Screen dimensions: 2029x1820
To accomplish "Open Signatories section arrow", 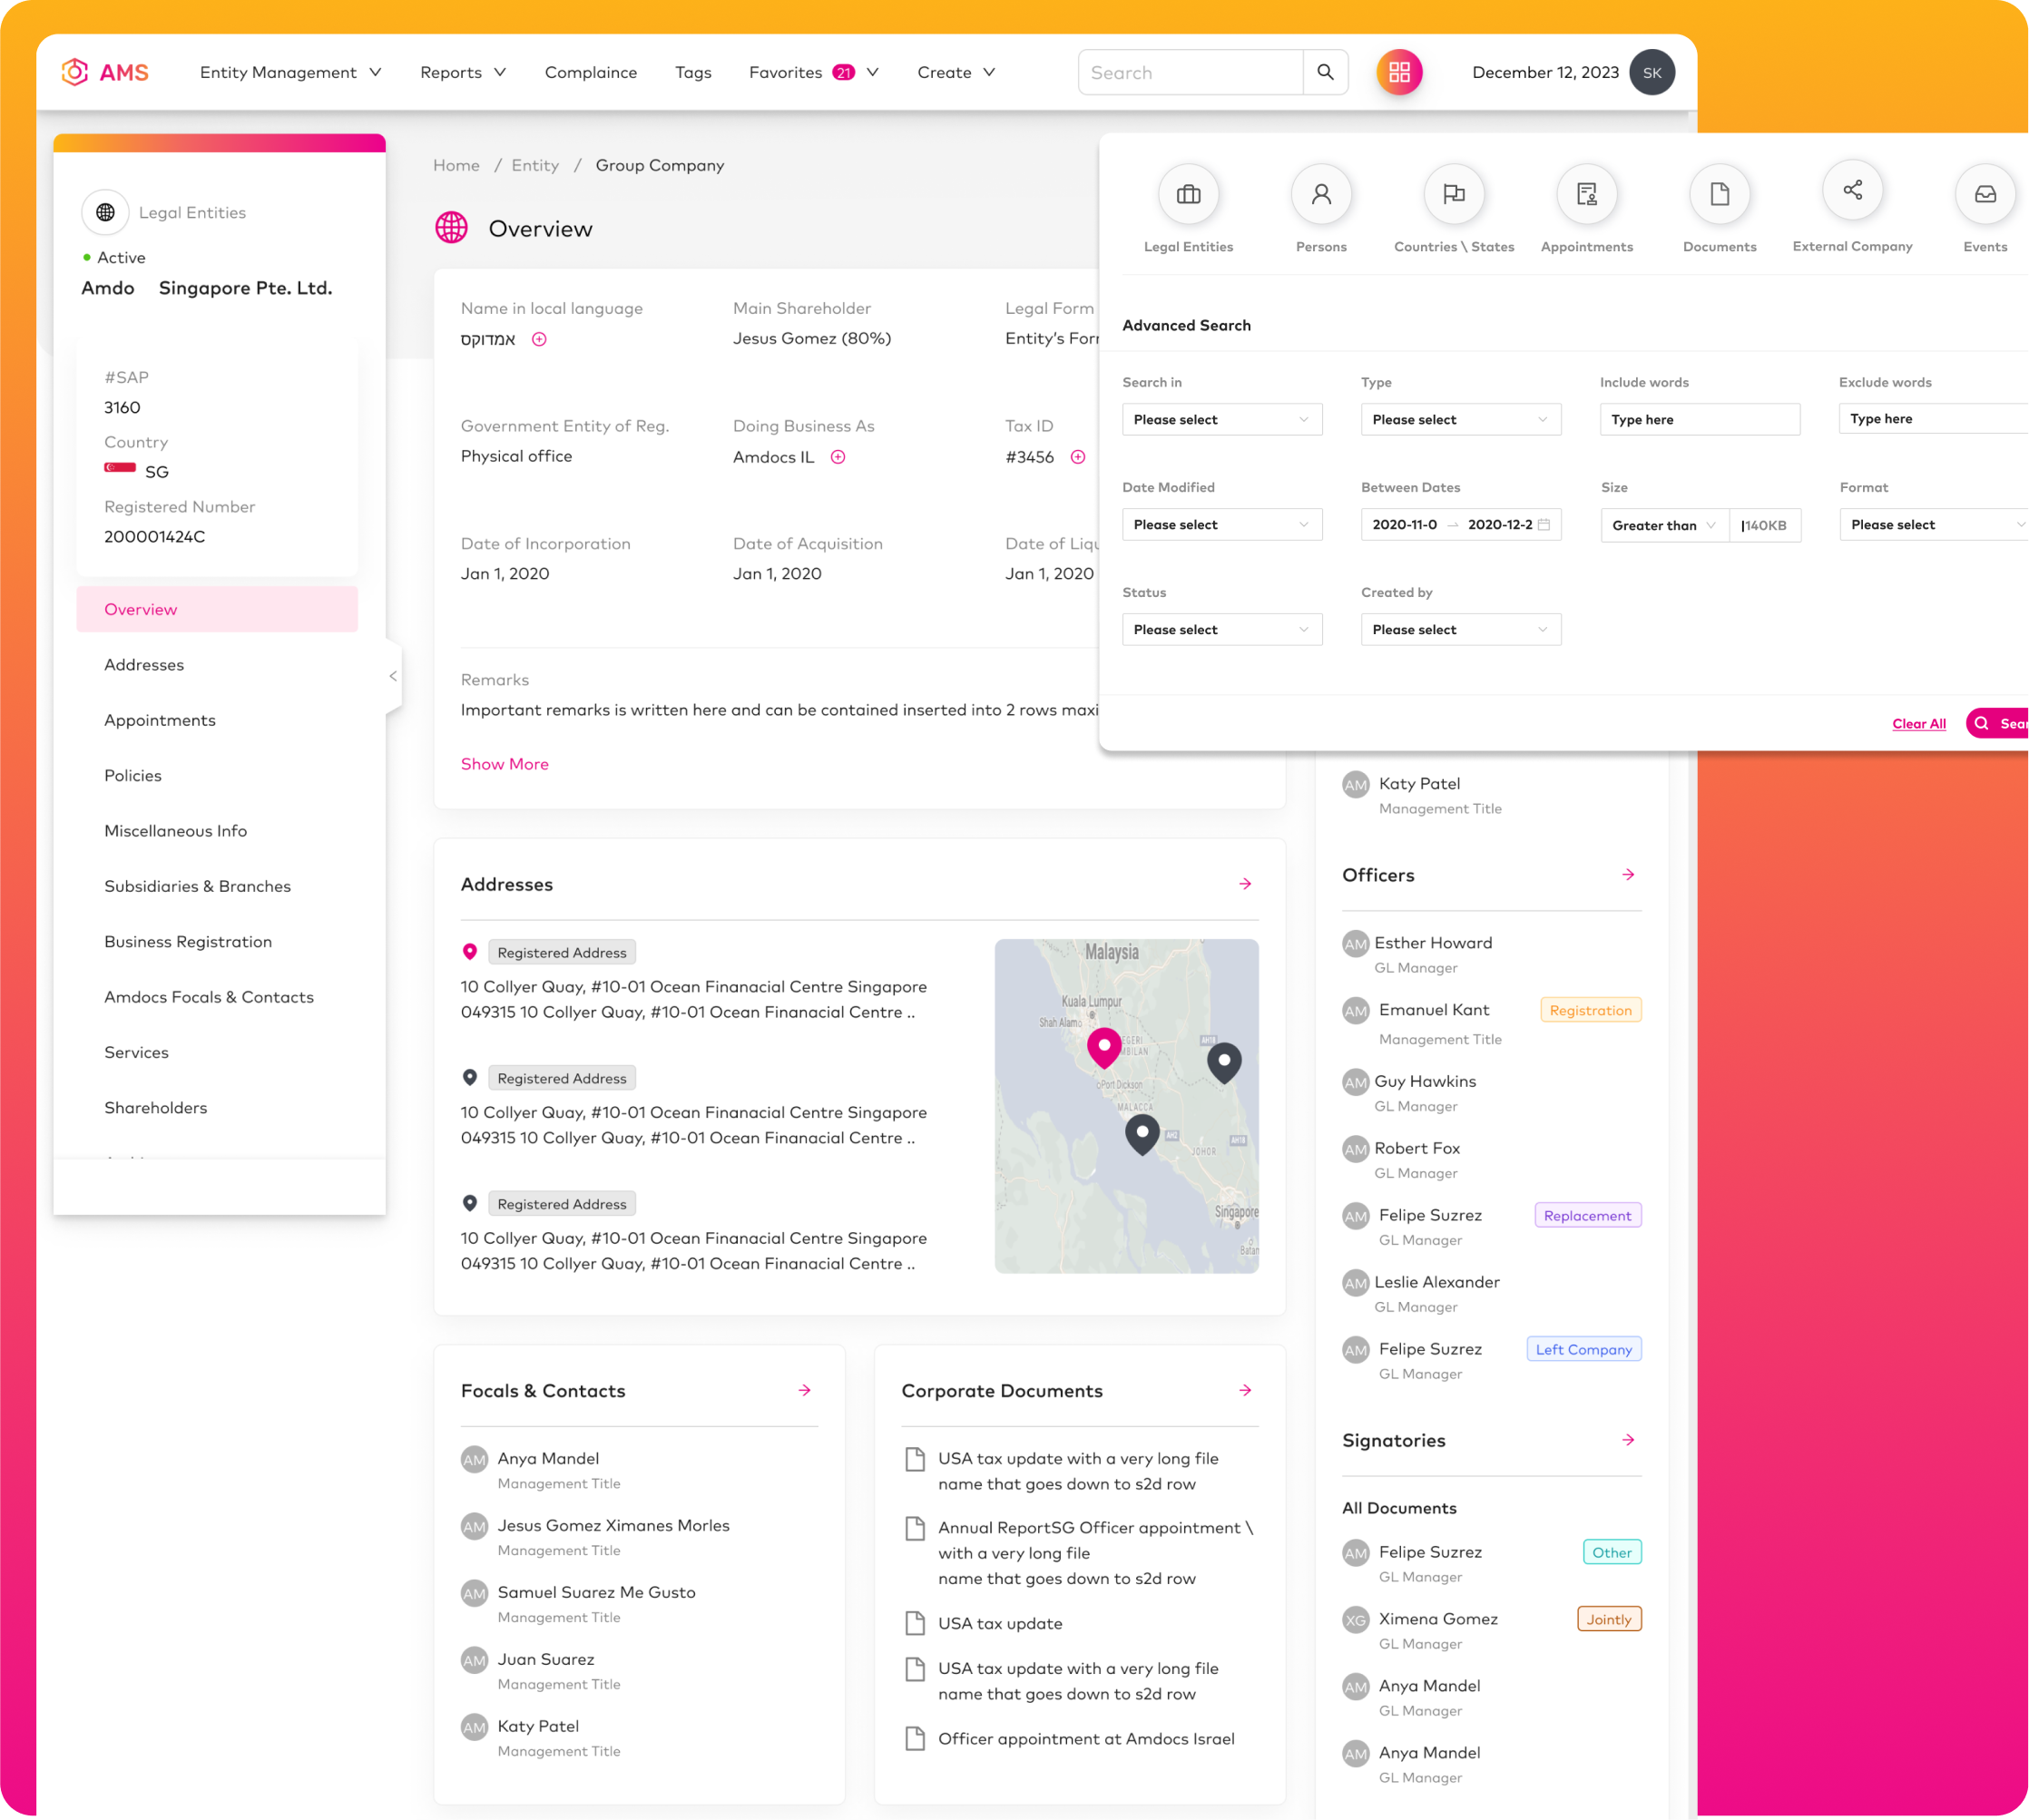I will (x=1628, y=1440).
